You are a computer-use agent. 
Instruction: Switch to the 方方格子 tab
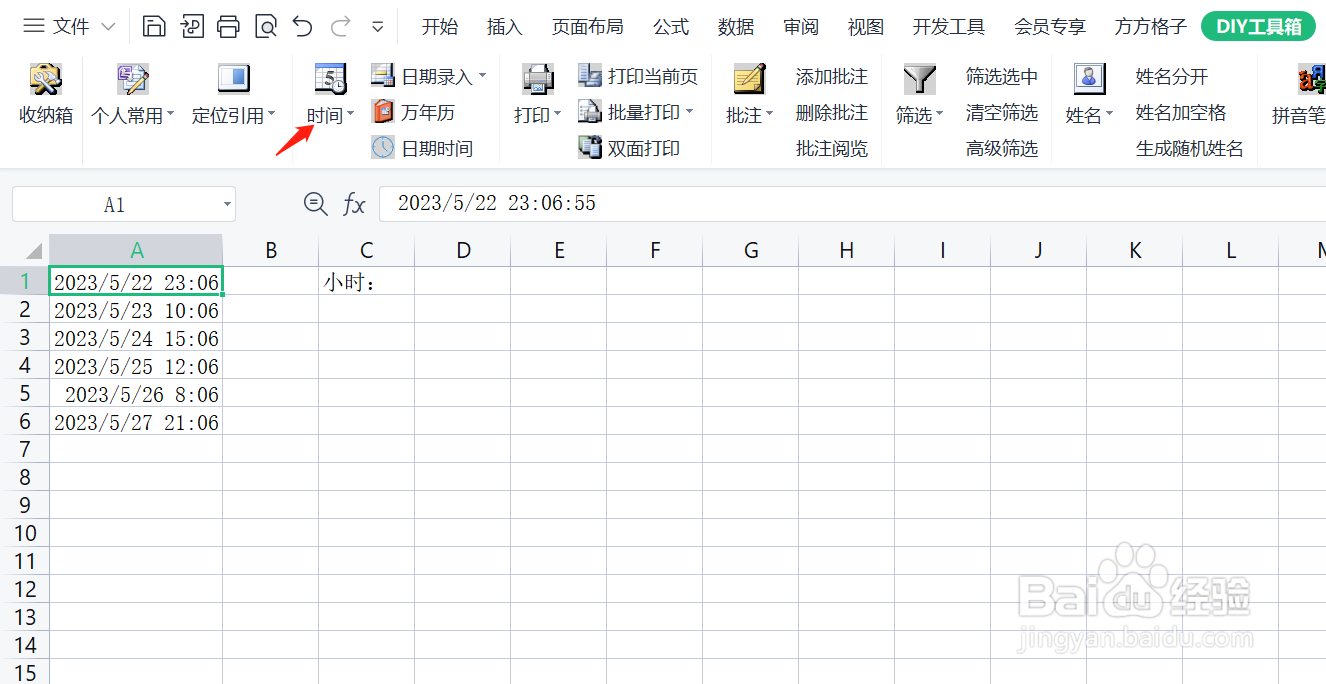1151,27
